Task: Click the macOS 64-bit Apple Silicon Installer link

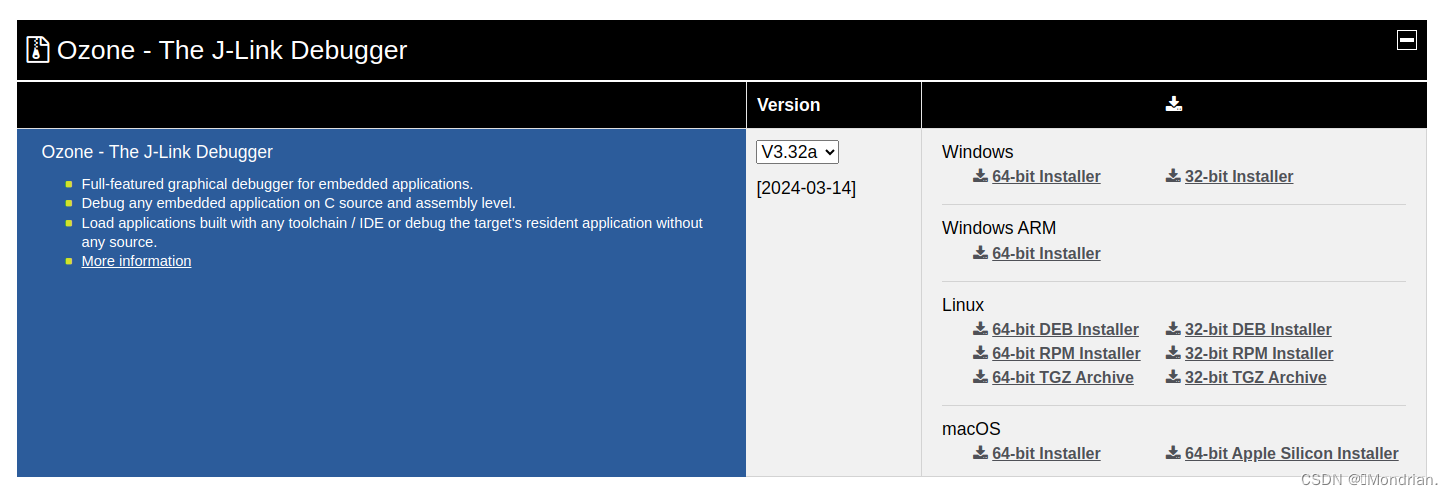Action: point(1292,453)
